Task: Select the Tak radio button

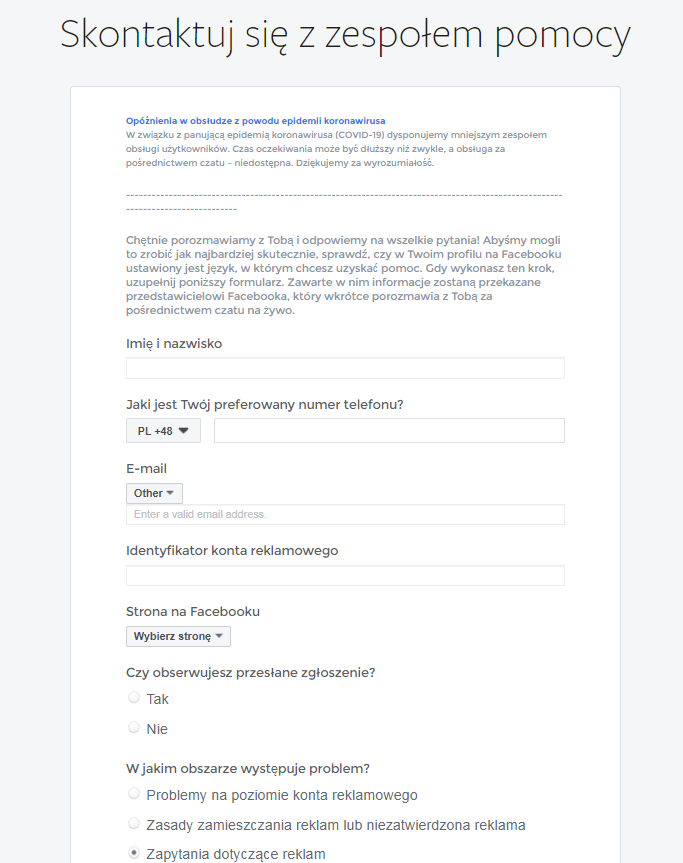Action: coord(134,697)
